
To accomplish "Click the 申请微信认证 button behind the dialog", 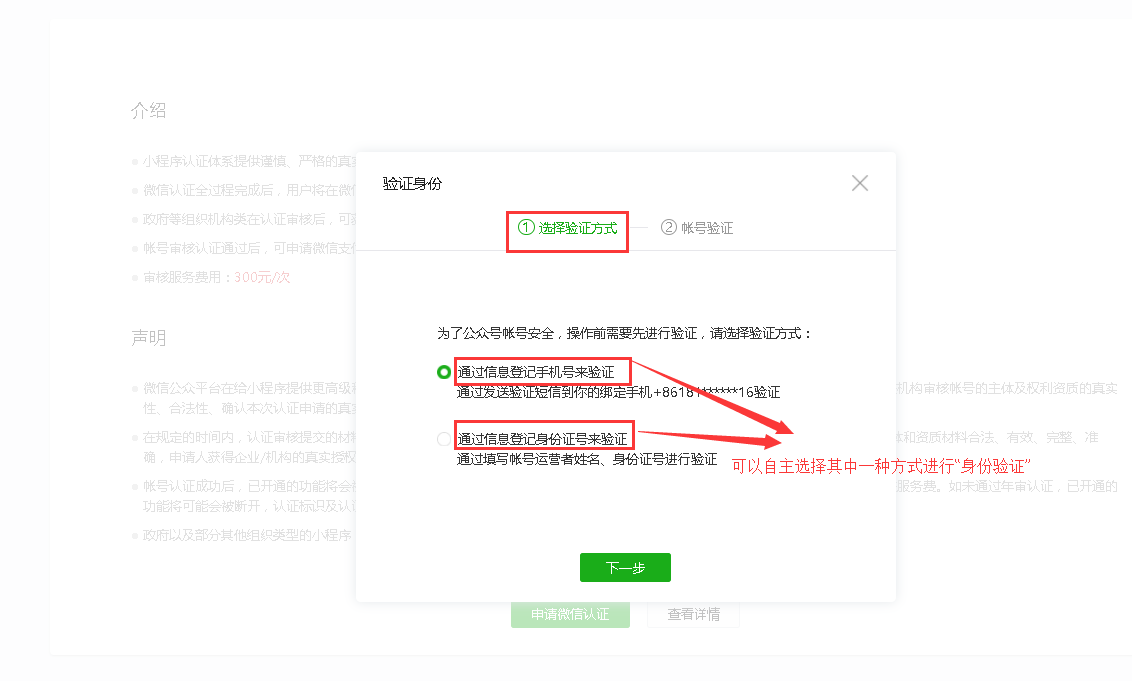I will [x=570, y=615].
